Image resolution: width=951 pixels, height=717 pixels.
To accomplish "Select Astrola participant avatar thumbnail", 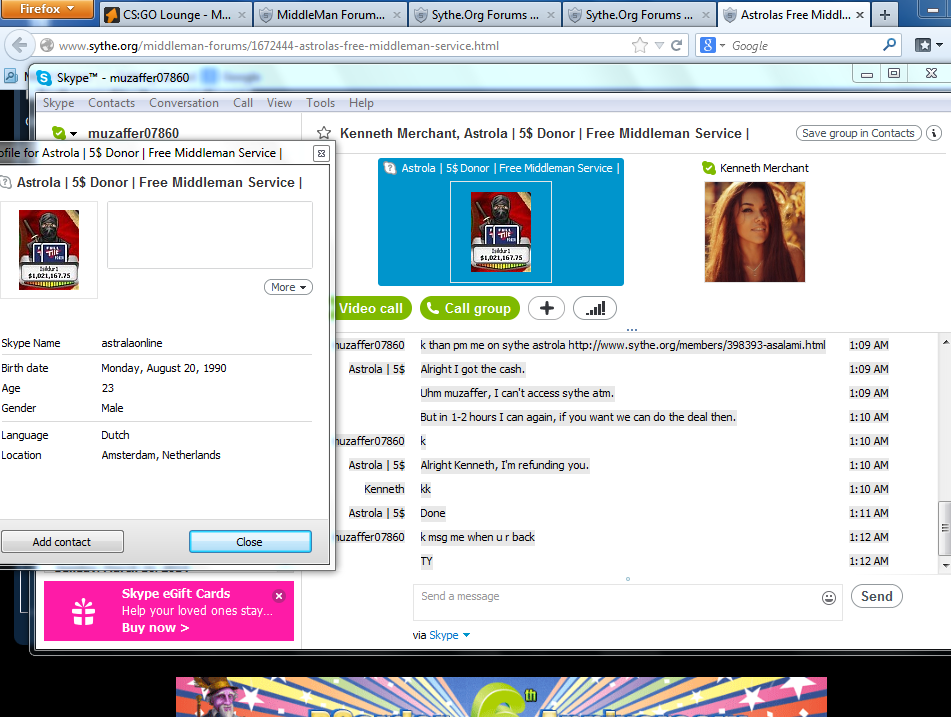I will coord(500,232).
